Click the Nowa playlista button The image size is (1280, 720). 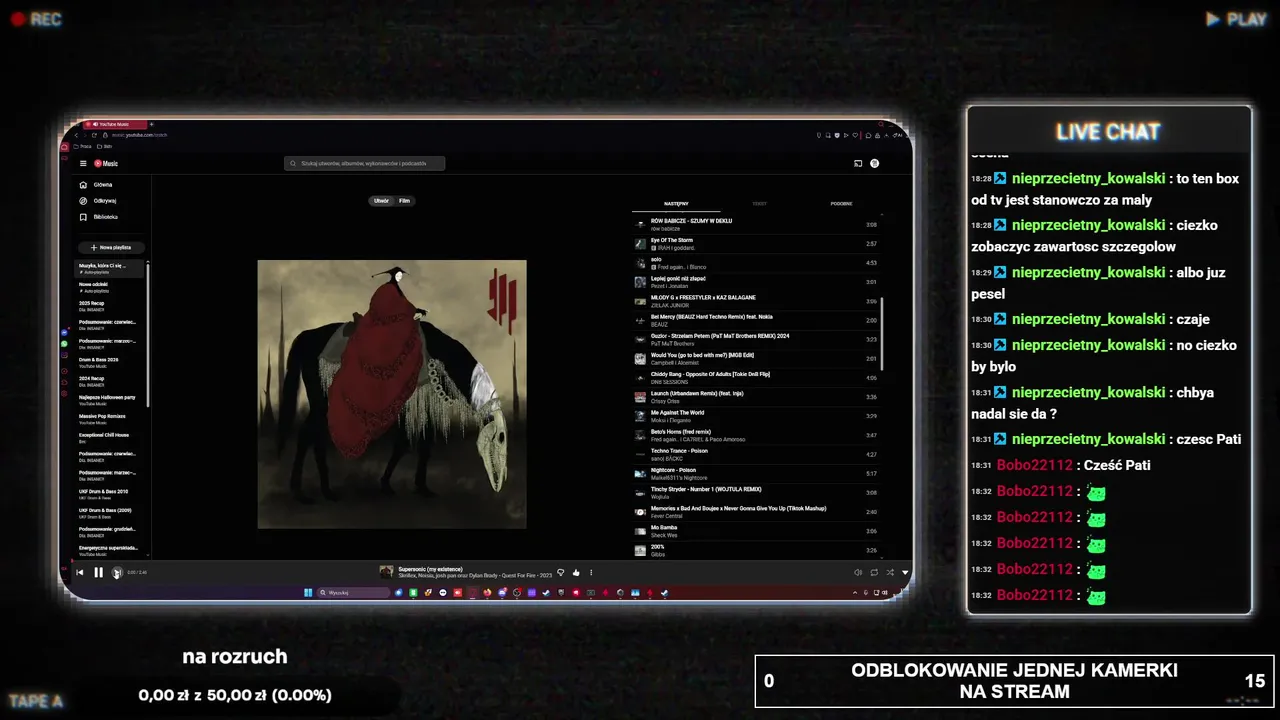111,247
